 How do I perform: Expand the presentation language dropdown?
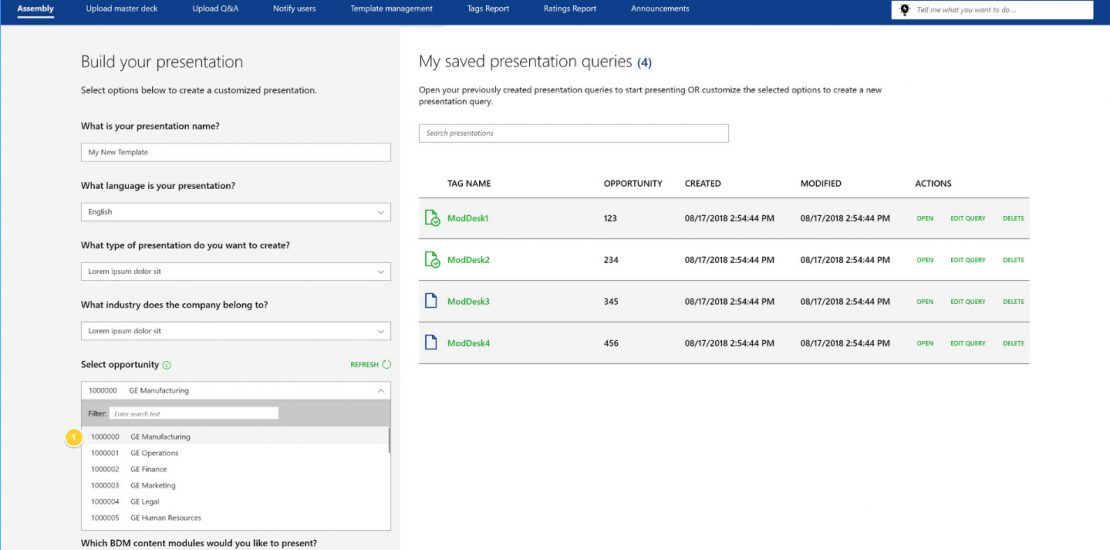coord(380,212)
